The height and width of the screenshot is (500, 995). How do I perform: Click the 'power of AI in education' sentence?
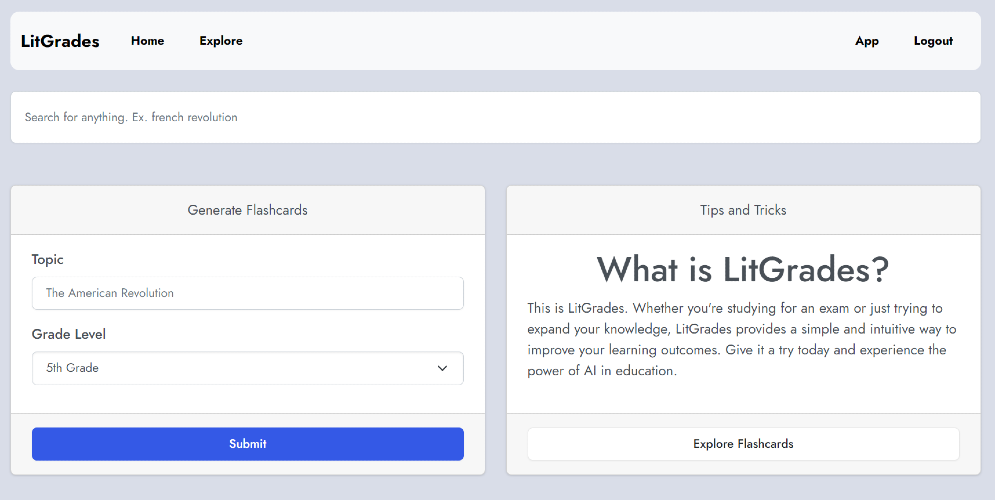602,371
